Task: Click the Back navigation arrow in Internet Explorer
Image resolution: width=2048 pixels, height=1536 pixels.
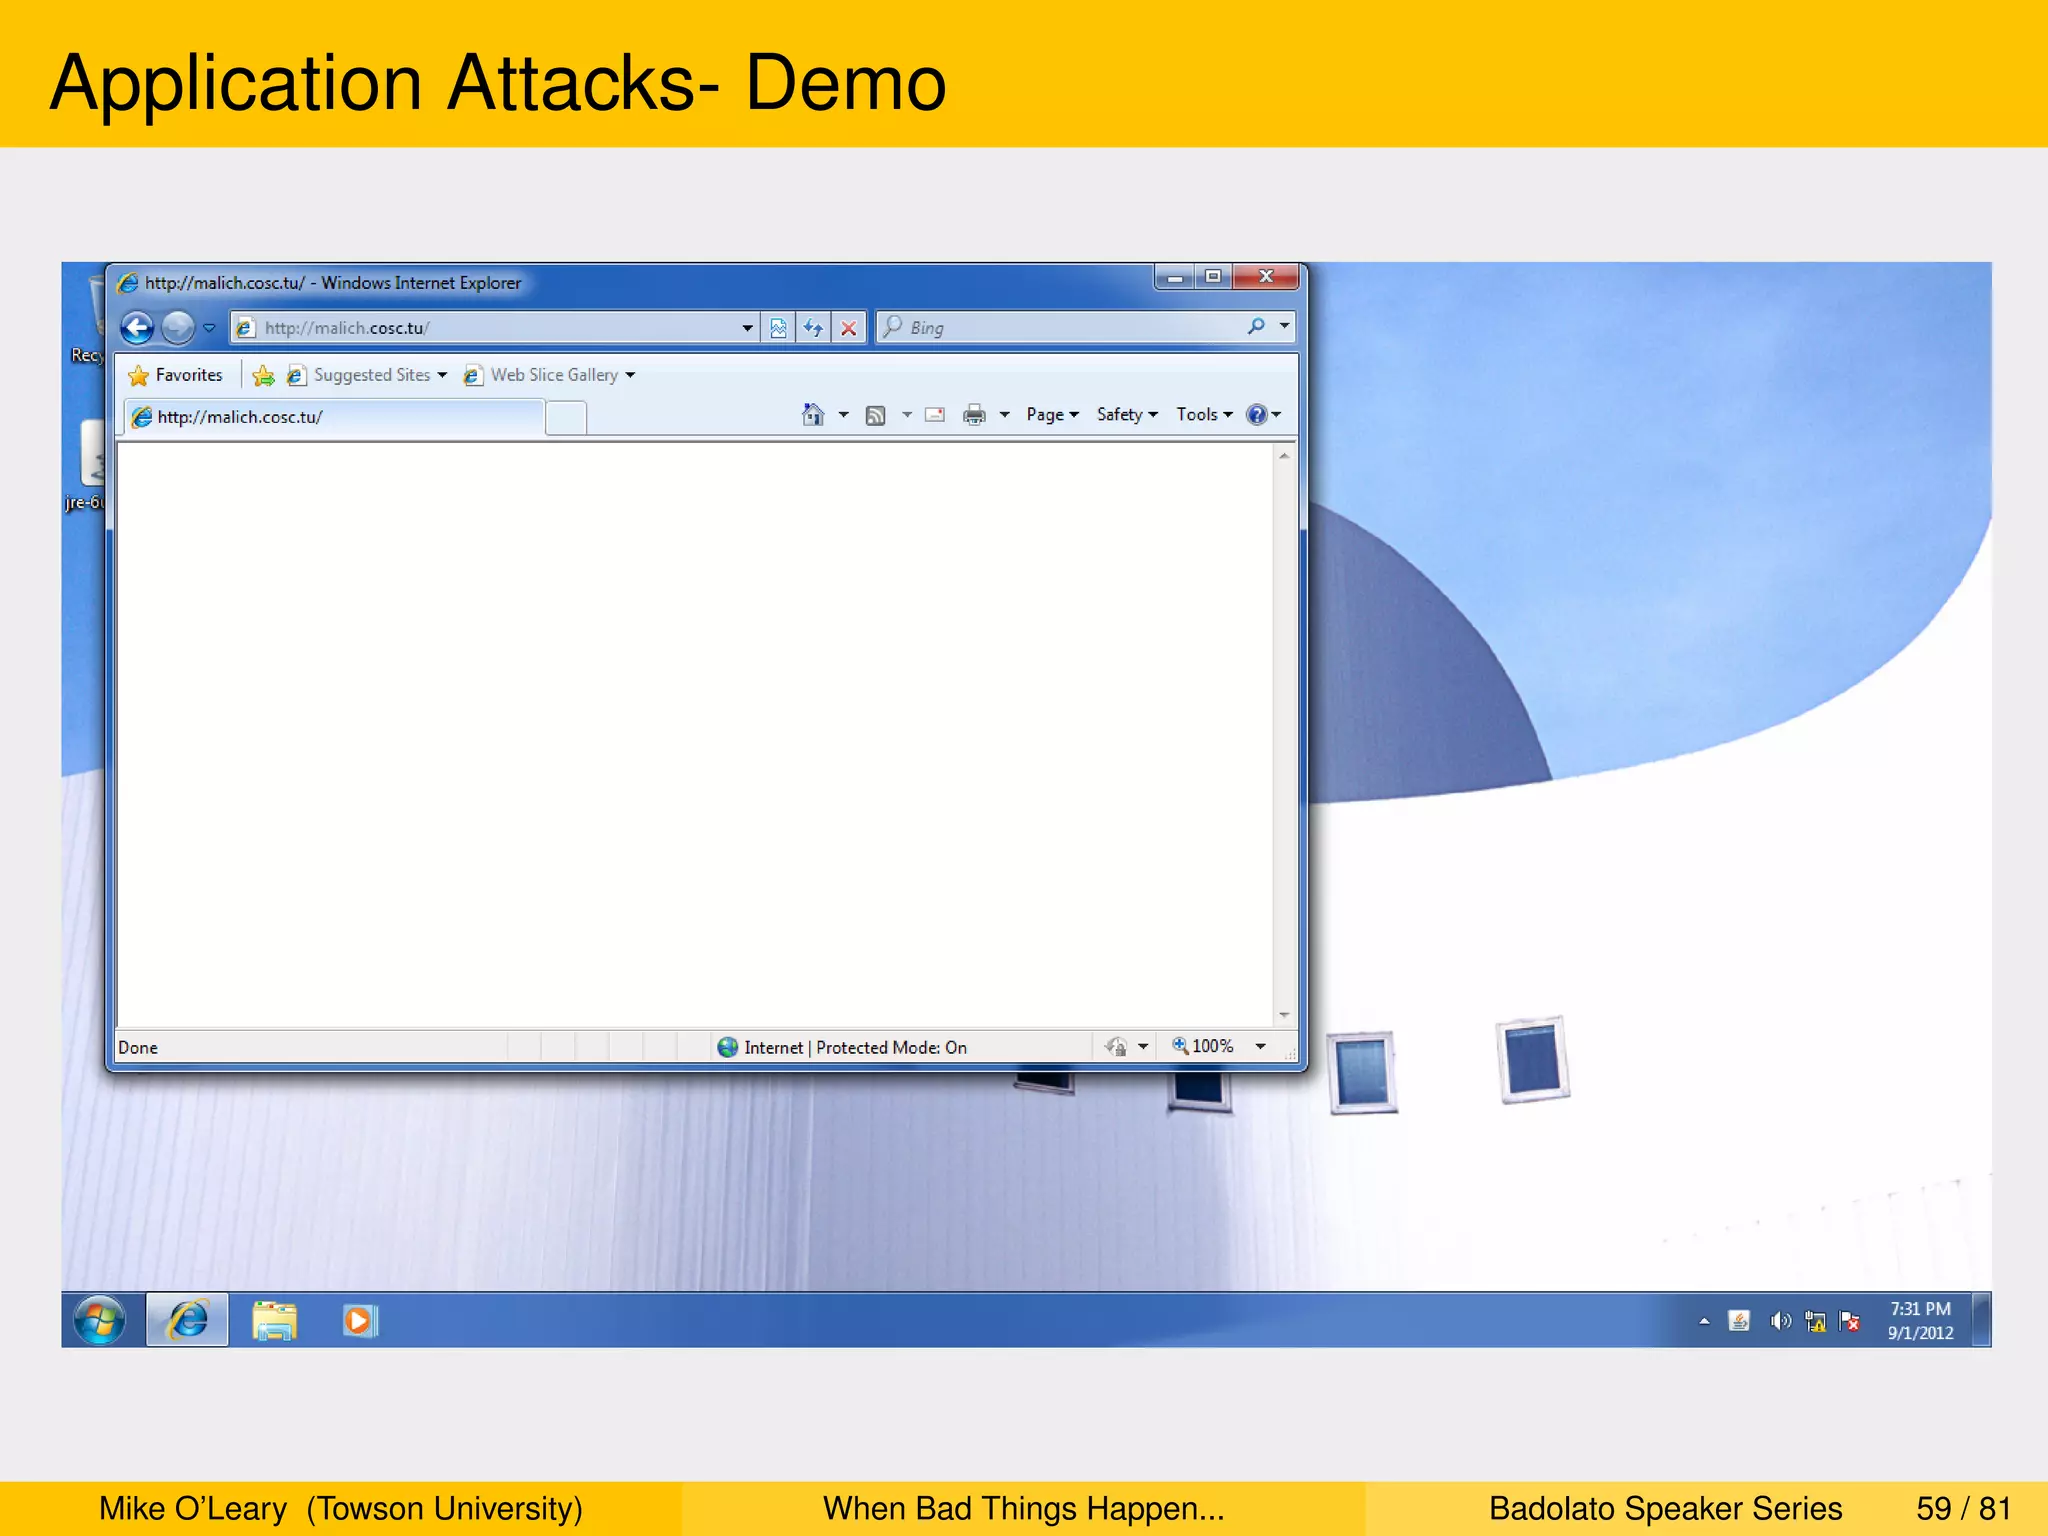Action: click(x=137, y=327)
